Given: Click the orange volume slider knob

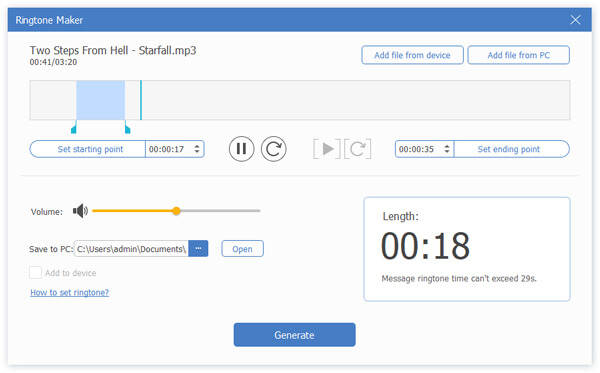Looking at the screenshot, I should 176,211.
